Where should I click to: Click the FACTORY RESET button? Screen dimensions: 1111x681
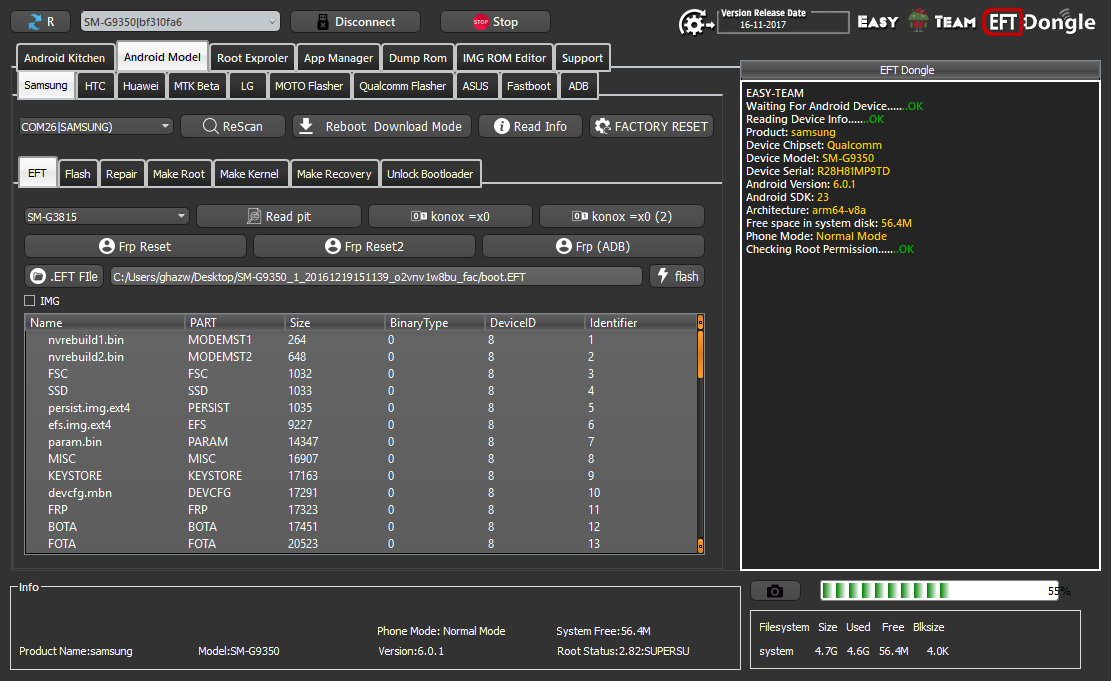(x=651, y=126)
